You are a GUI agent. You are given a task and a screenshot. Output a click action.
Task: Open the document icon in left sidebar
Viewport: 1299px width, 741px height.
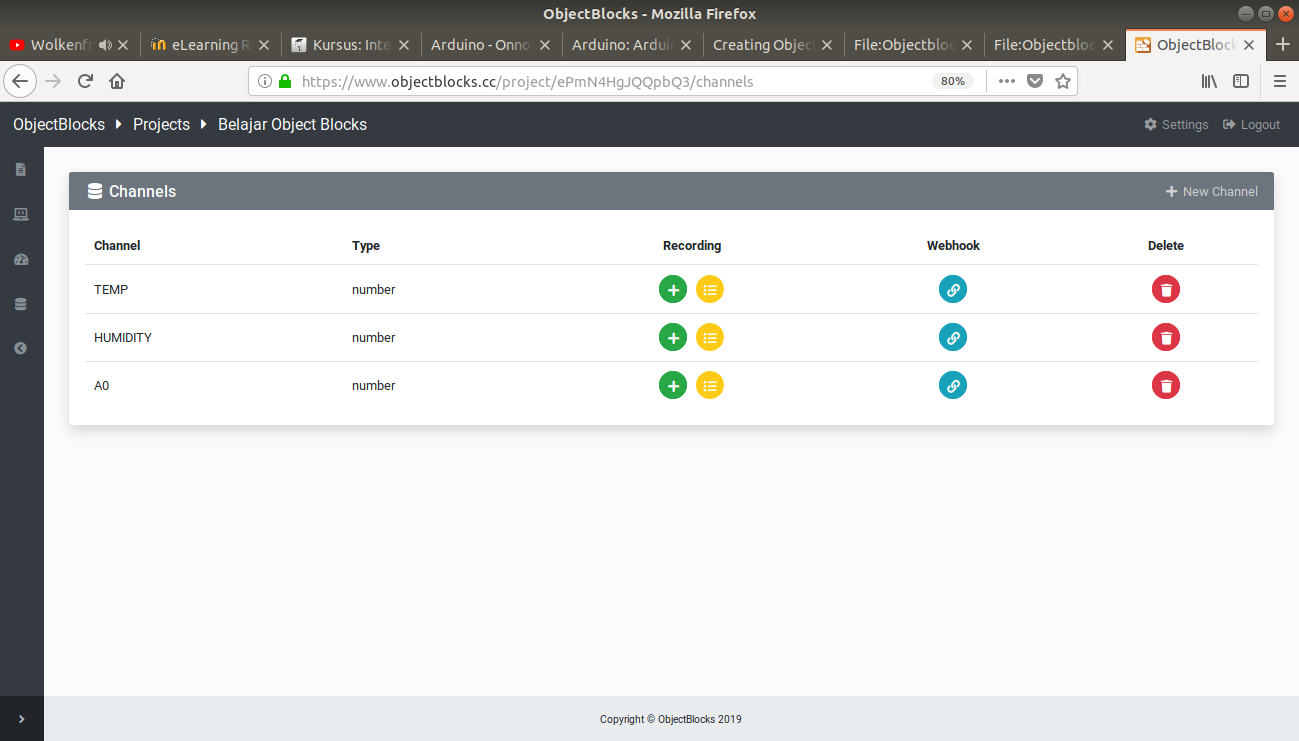click(x=21, y=170)
